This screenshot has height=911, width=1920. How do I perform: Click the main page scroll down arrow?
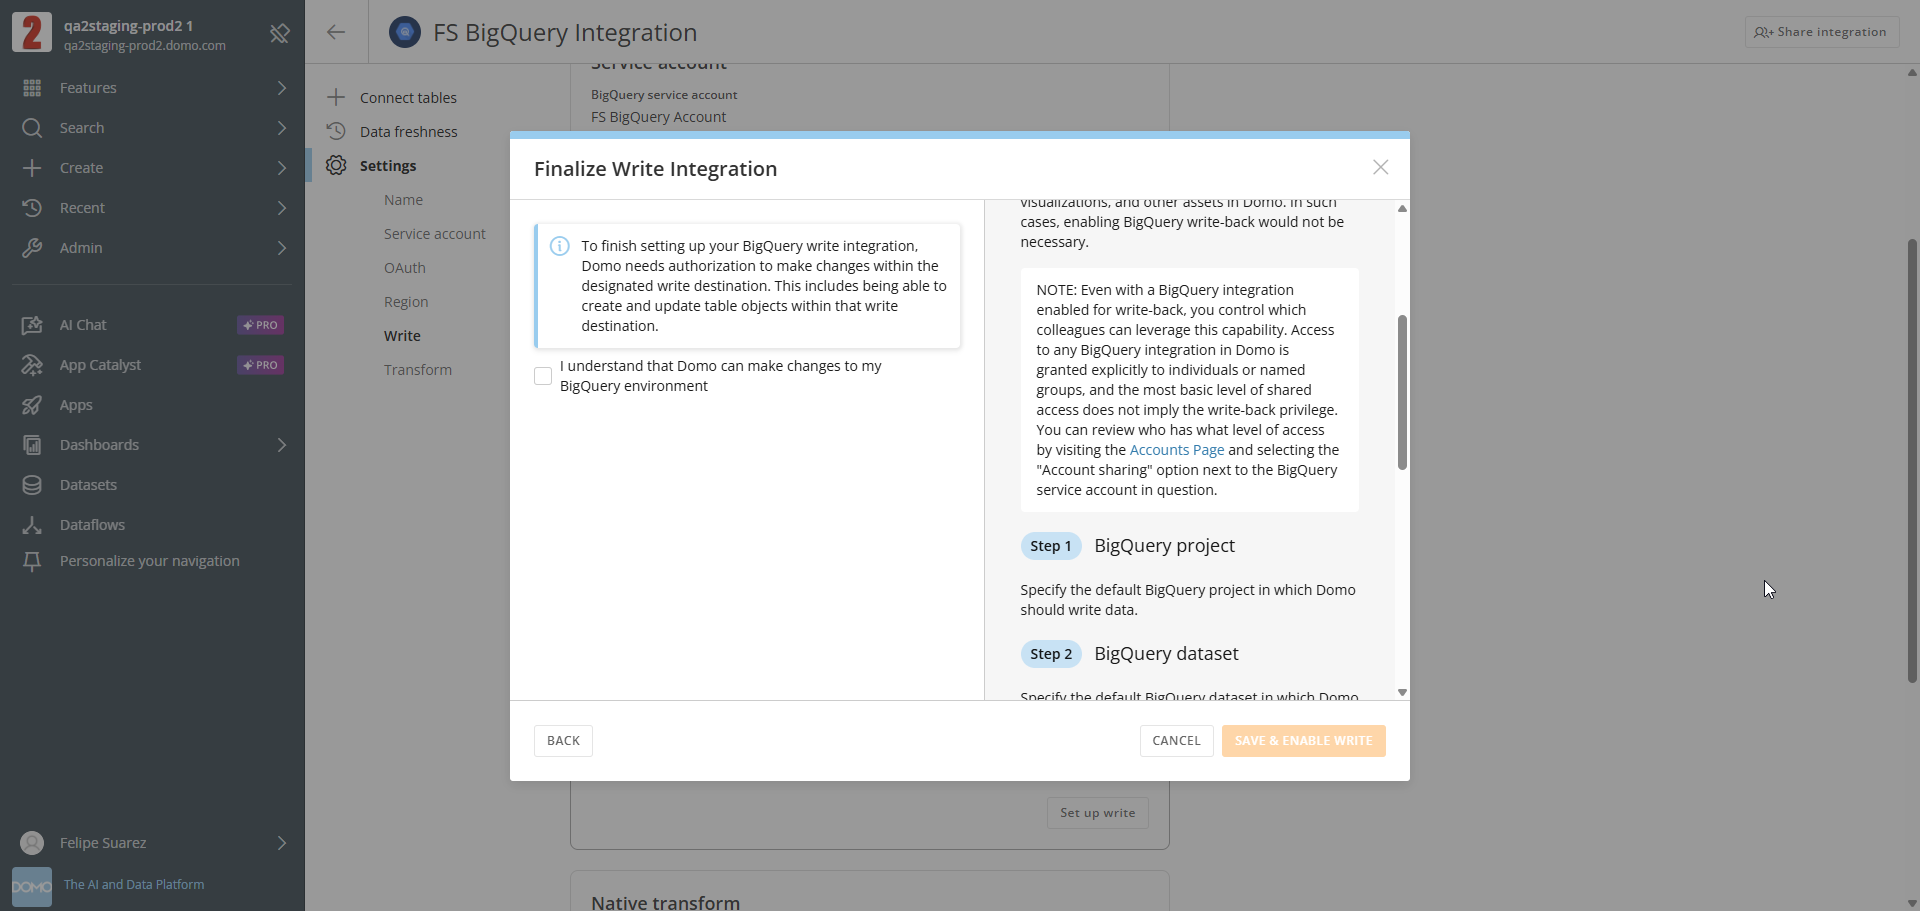(x=1912, y=903)
